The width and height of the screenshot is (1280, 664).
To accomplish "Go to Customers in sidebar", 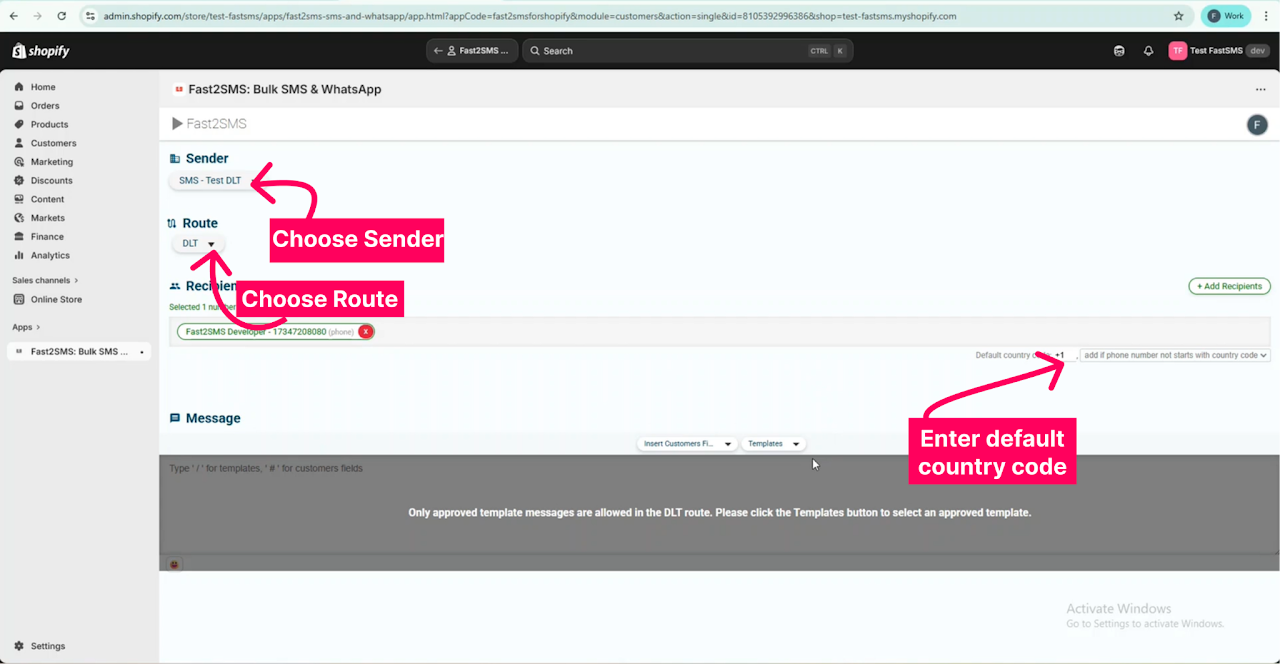I will pos(53,143).
